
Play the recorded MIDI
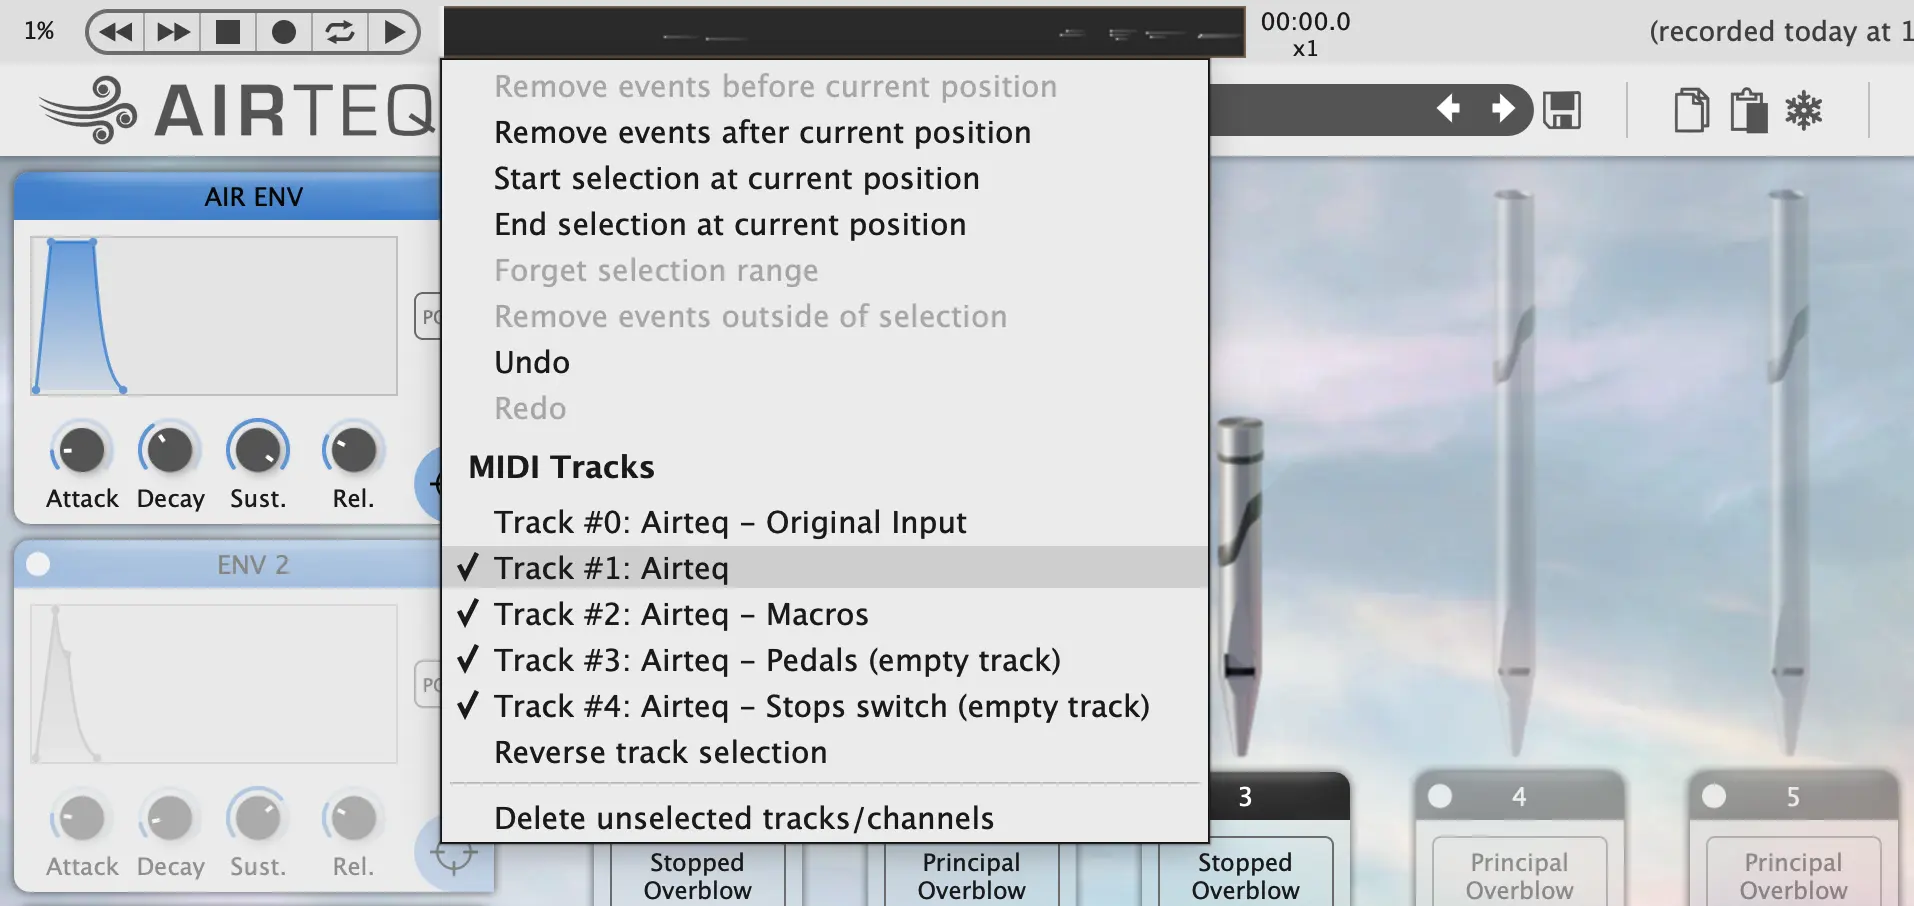point(394,32)
